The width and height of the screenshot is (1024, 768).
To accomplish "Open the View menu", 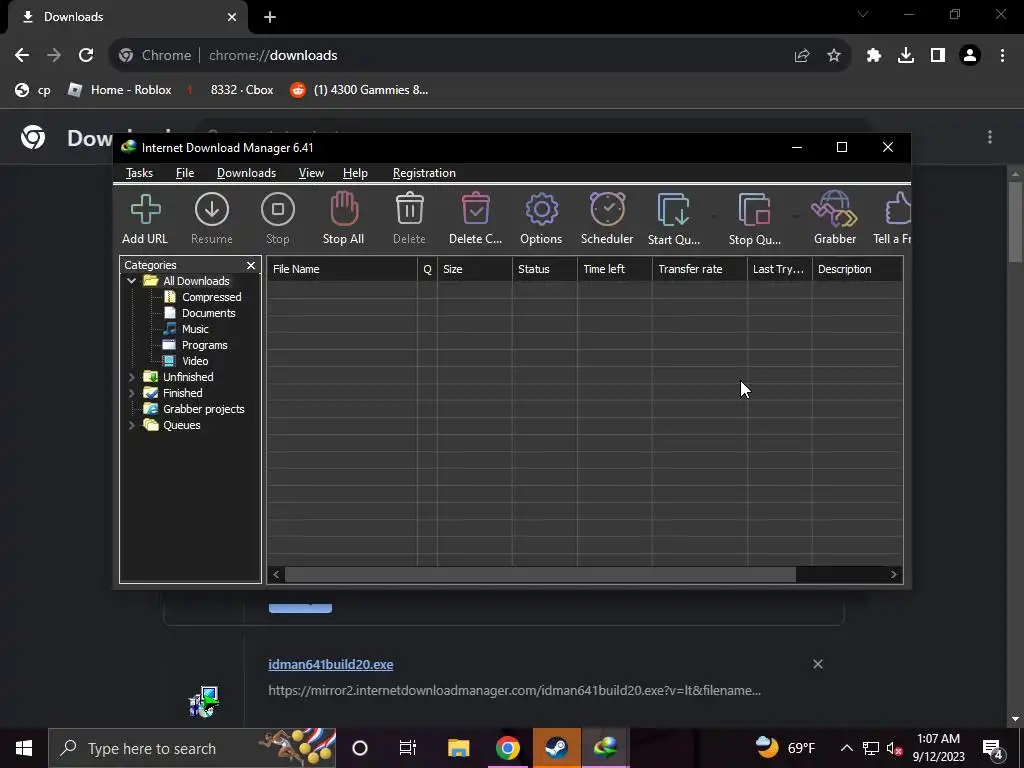I will tap(311, 173).
